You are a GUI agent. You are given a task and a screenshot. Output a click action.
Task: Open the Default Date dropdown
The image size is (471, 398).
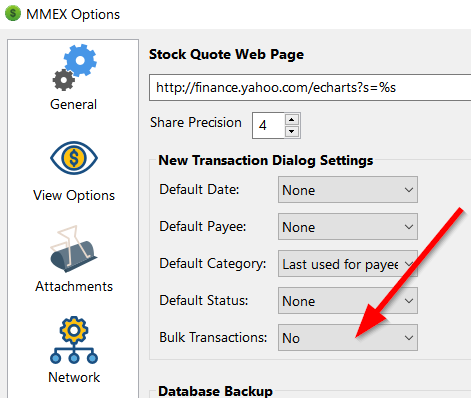click(x=348, y=190)
